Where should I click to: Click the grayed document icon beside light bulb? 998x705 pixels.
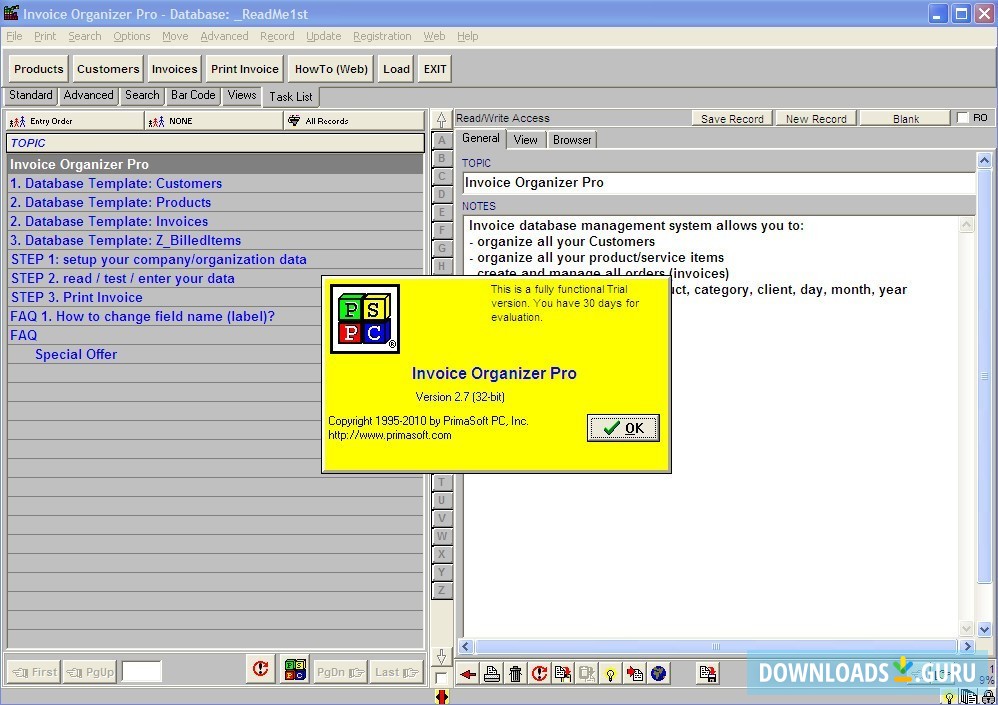coord(586,674)
